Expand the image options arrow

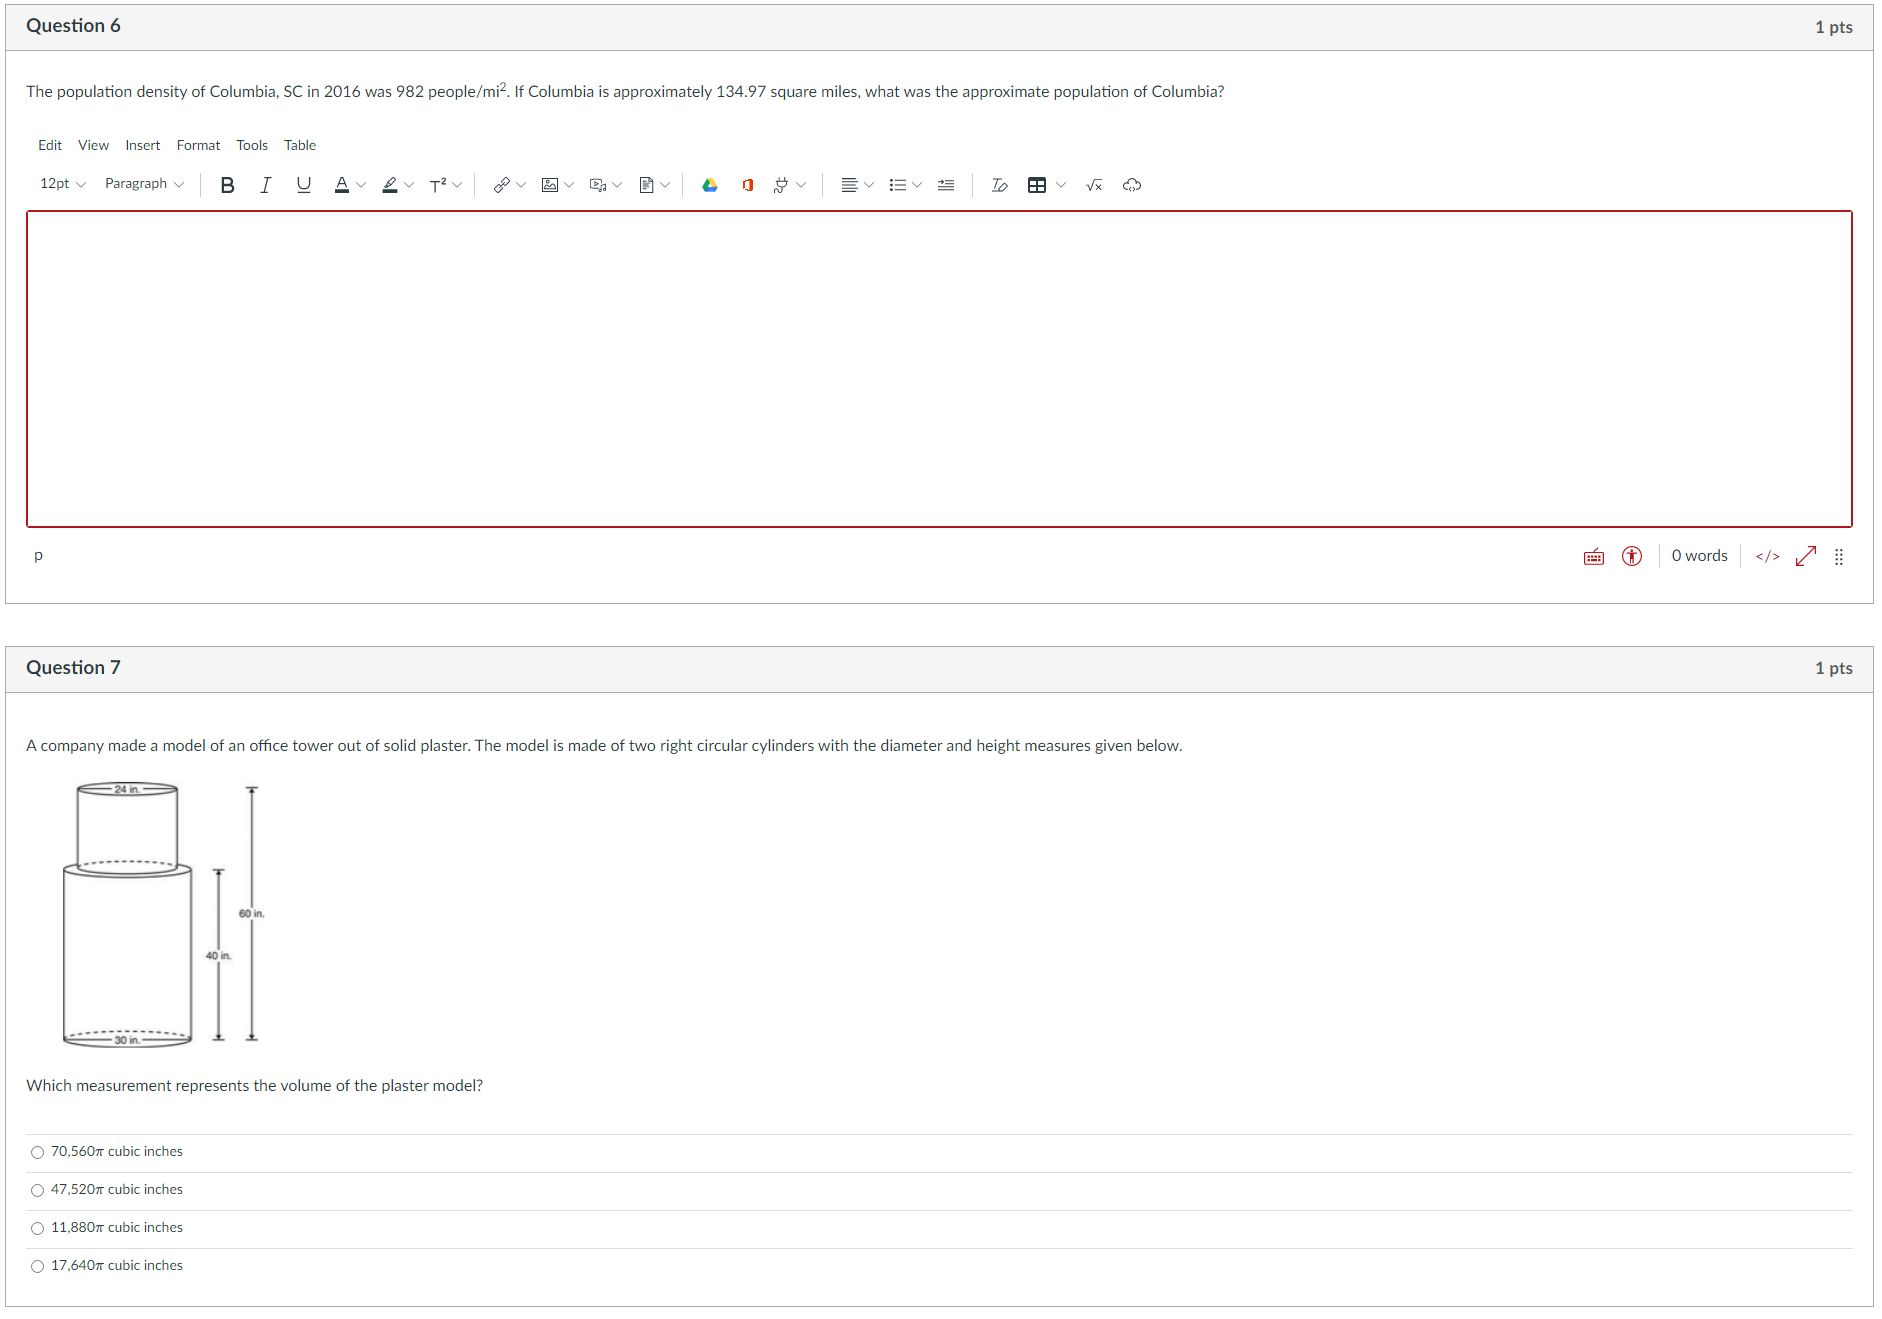click(569, 185)
